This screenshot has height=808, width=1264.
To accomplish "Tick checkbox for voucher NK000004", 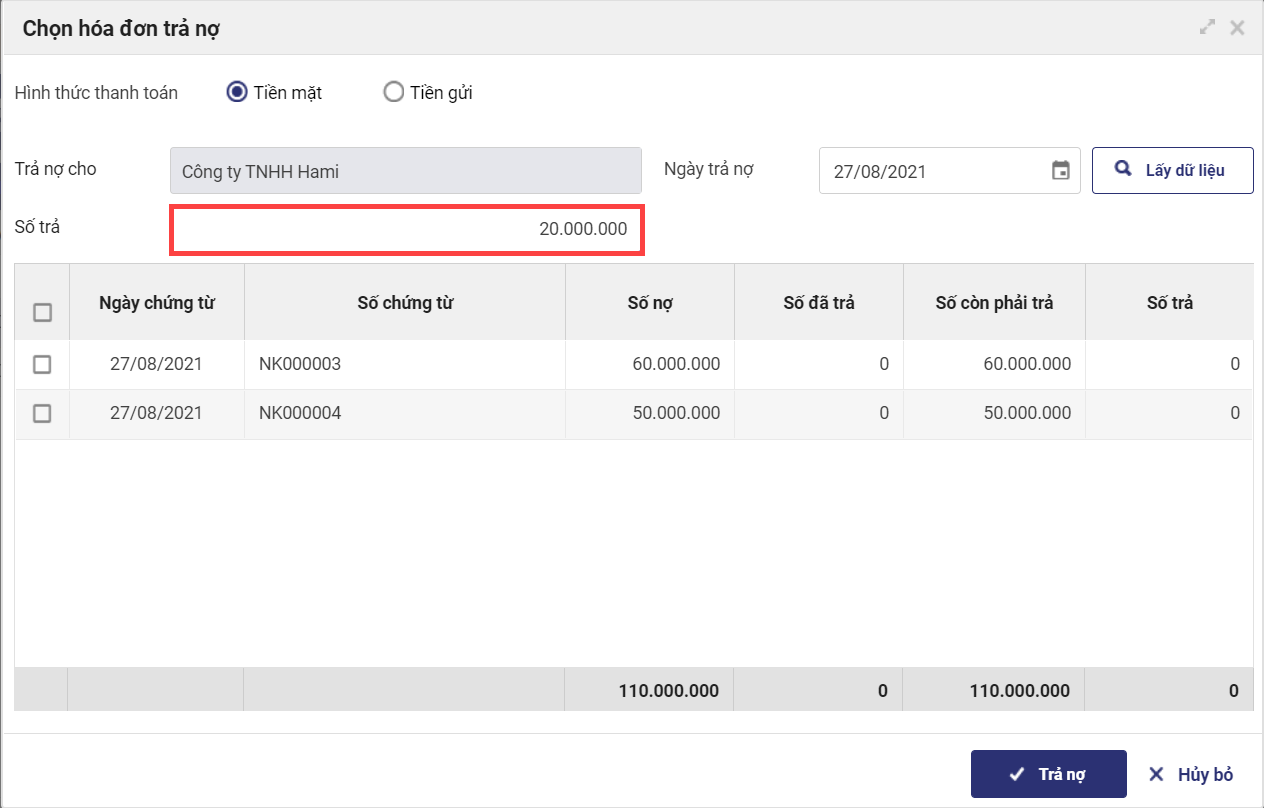I will [x=42, y=413].
